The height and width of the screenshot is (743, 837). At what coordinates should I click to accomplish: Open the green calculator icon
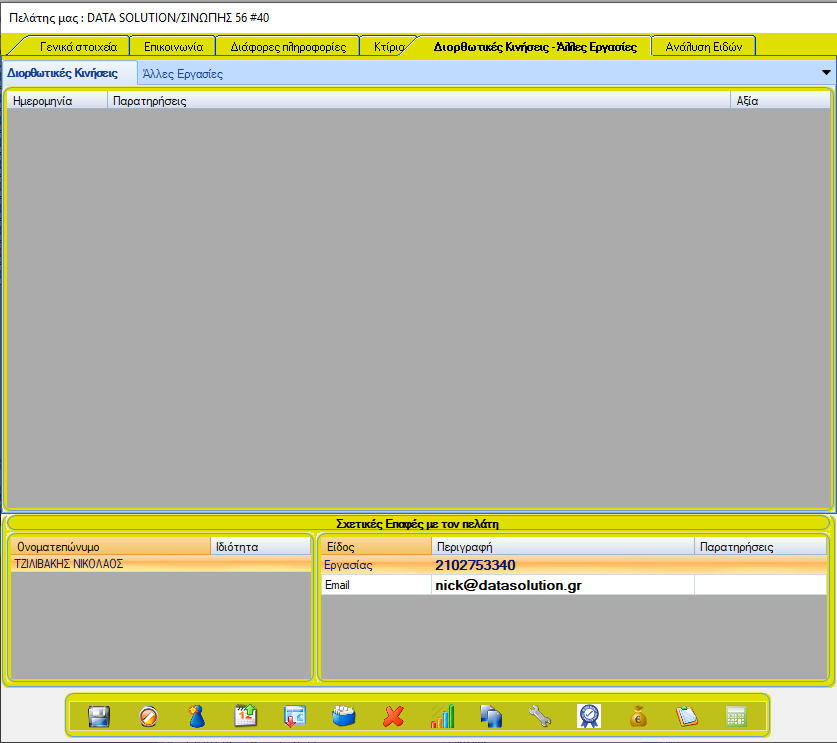point(736,716)
